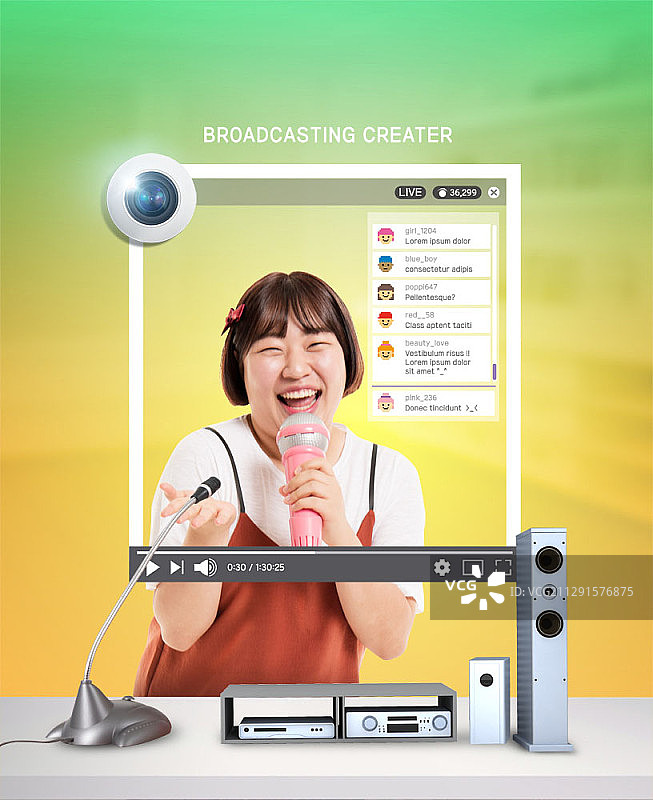653x800 pixels.
Task: Enter fullscreen mode
Action: click(503, 567)
